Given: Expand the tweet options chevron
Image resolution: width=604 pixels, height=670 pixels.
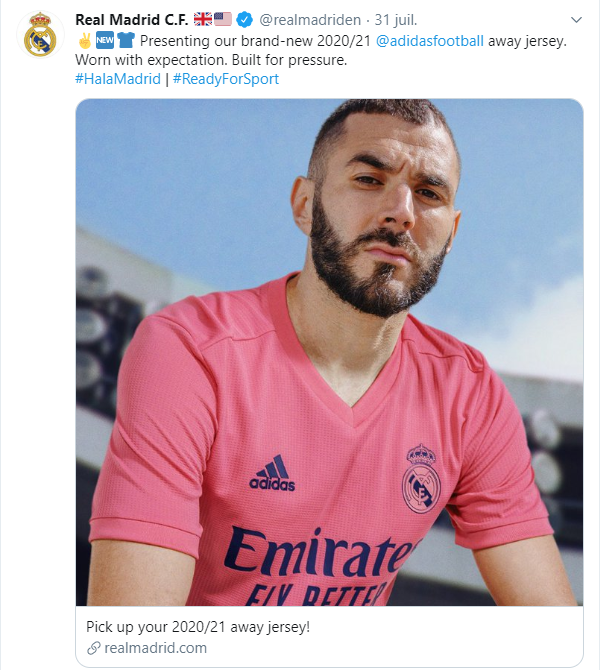Looking at the screenshot, I should 576,20.
